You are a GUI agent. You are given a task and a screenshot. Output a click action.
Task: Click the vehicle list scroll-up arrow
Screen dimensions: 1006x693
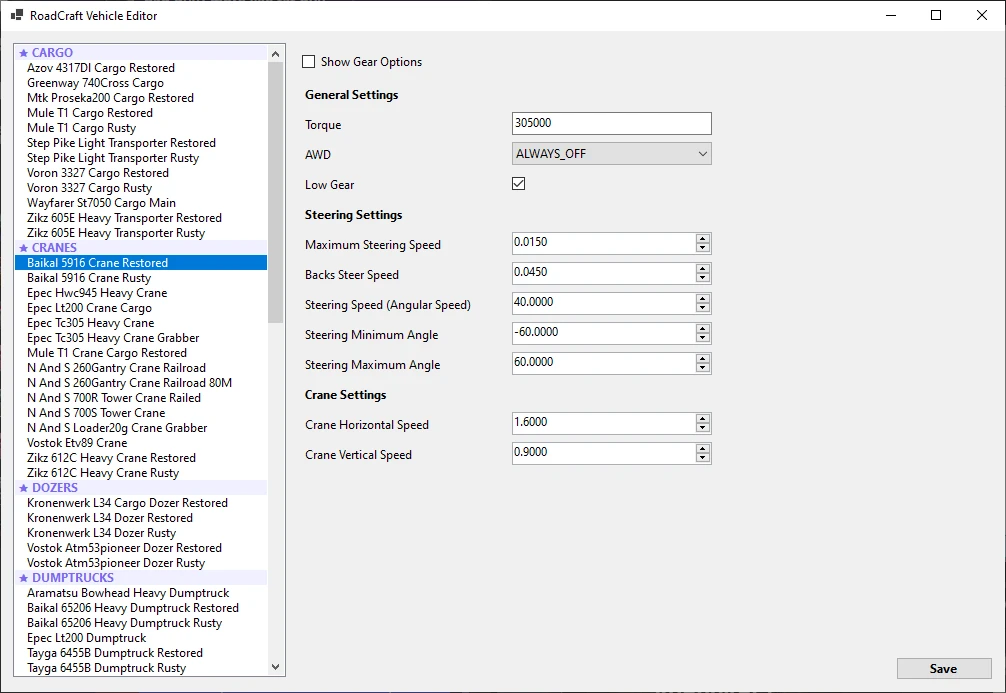[276, 54]
